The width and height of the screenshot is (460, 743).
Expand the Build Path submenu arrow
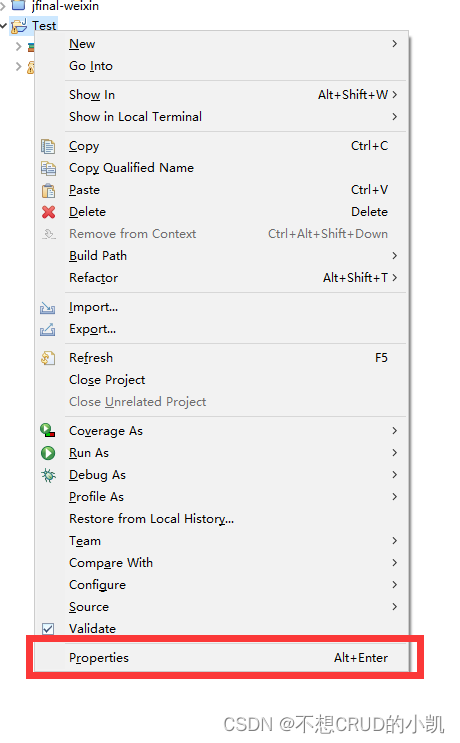(x=395, y=256)
